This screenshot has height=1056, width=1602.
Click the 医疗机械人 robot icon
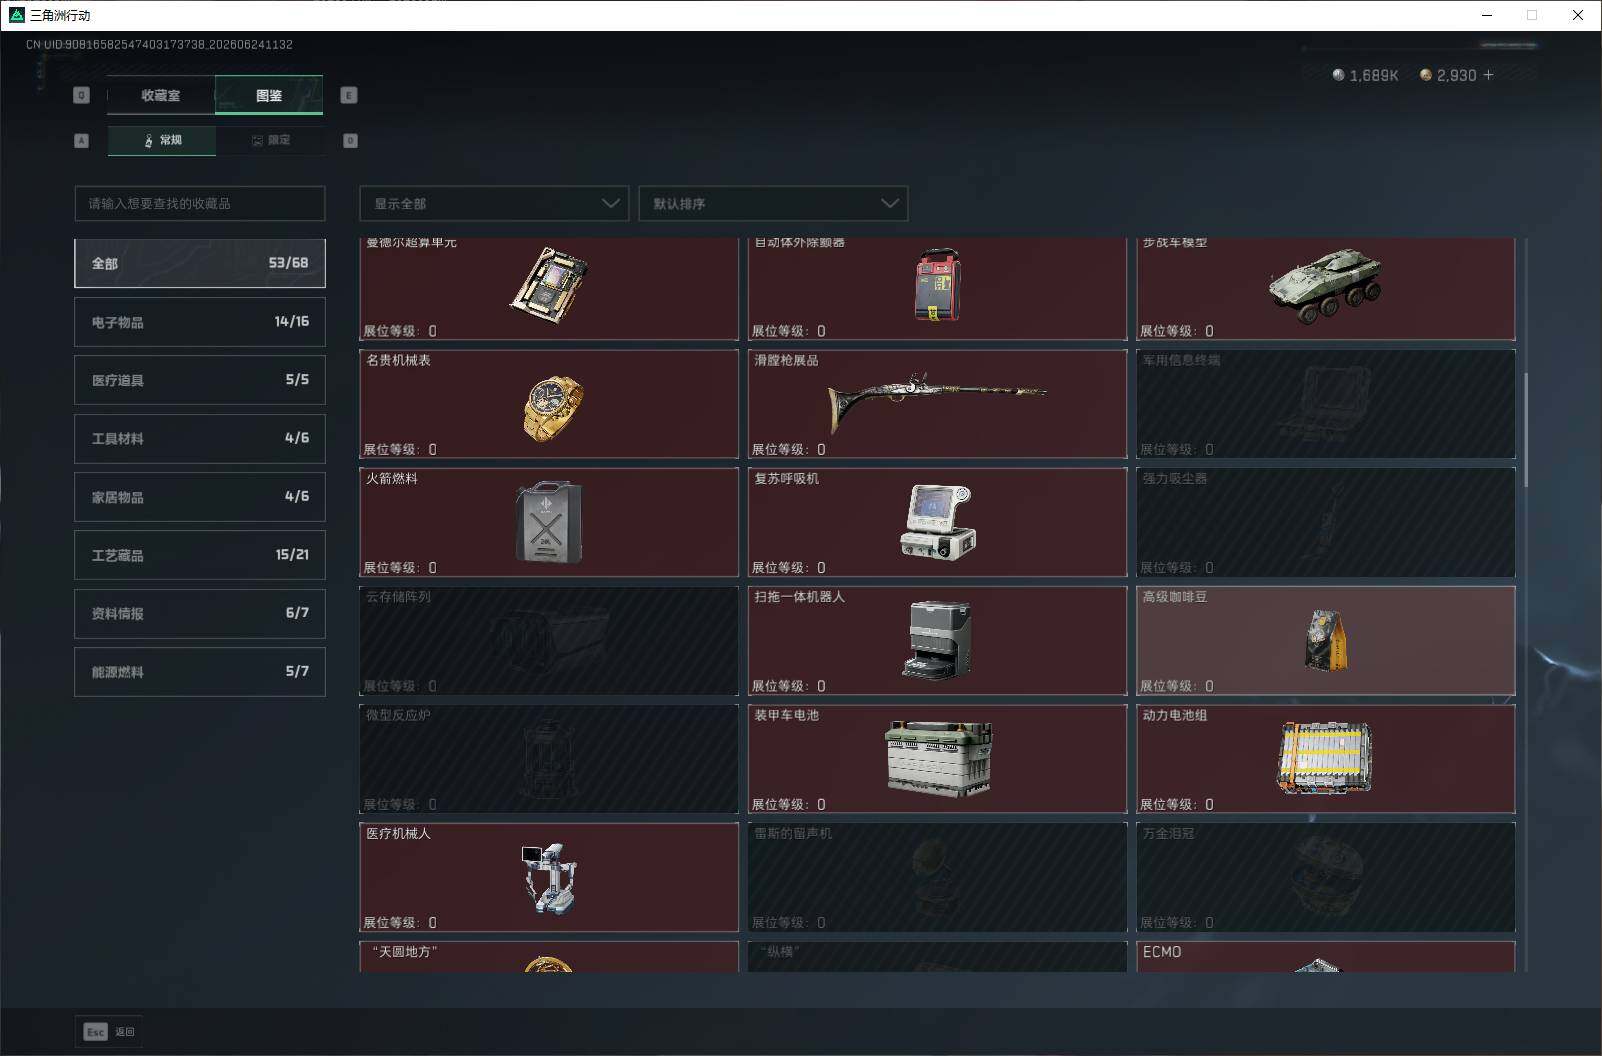549,878
